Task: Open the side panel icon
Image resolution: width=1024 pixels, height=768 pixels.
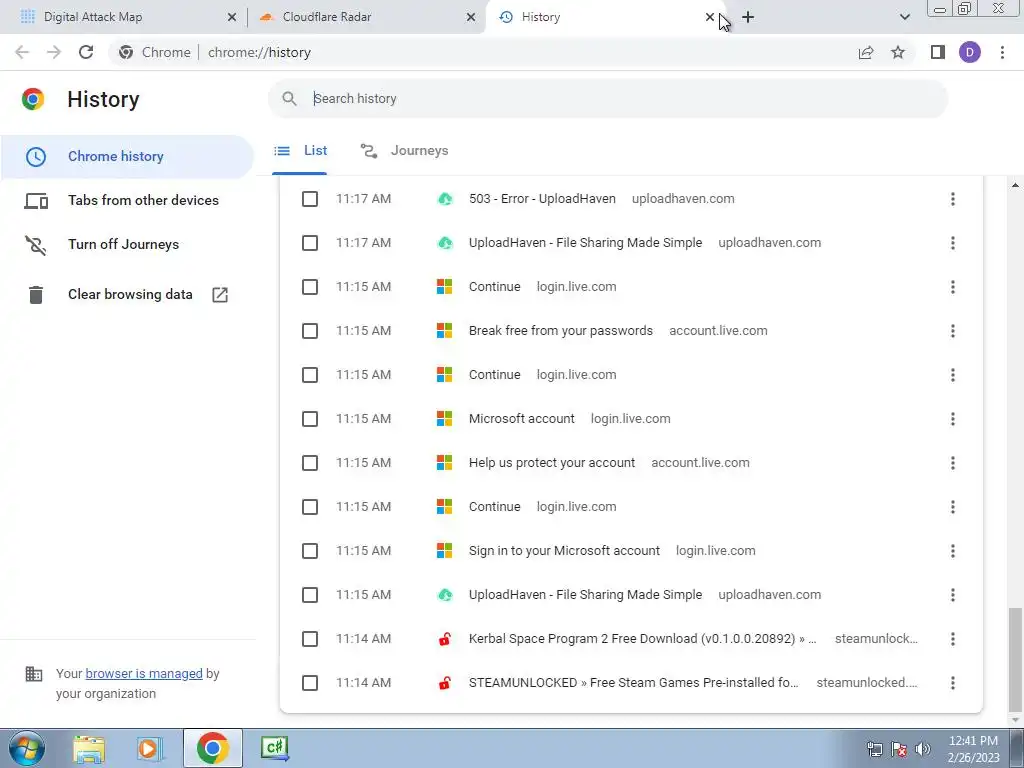Action: point(938,52)
